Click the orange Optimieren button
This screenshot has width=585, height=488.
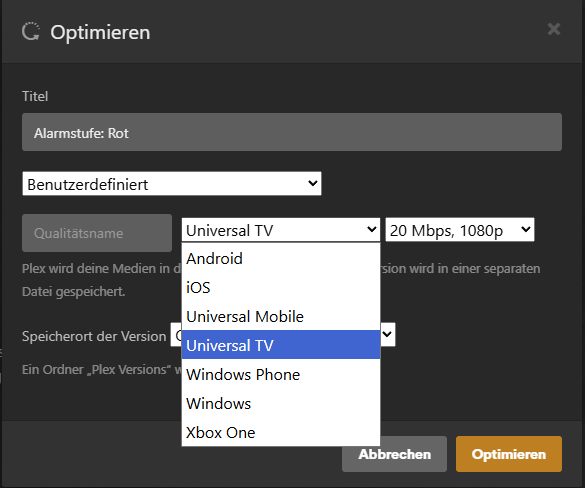(x=509, y=454)
